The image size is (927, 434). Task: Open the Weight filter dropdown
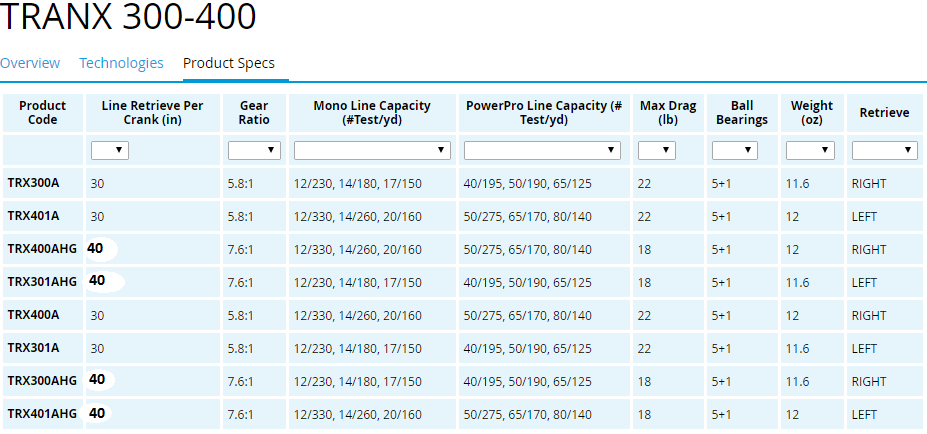tap(810, 150)
